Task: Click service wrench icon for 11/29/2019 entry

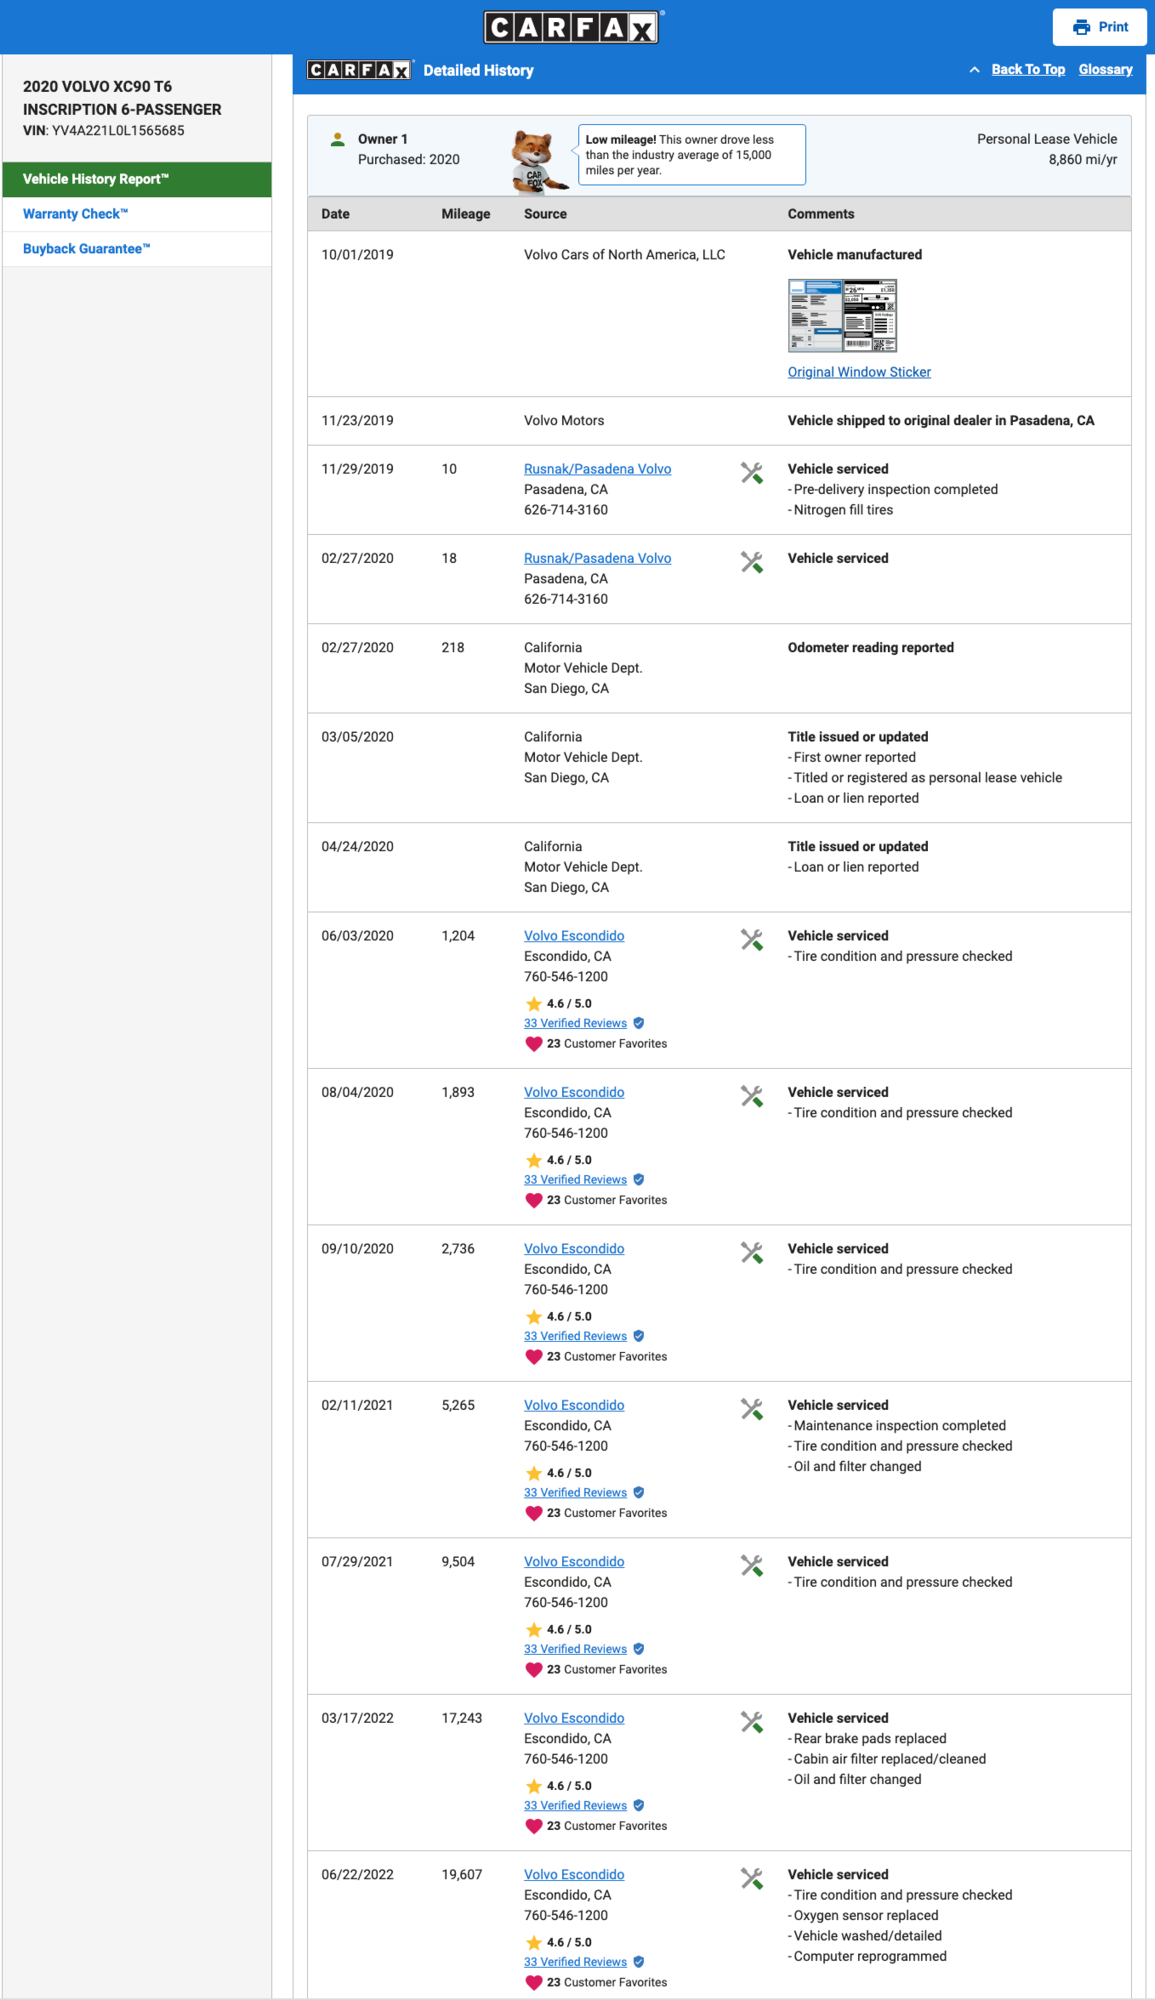Action: 752,473
